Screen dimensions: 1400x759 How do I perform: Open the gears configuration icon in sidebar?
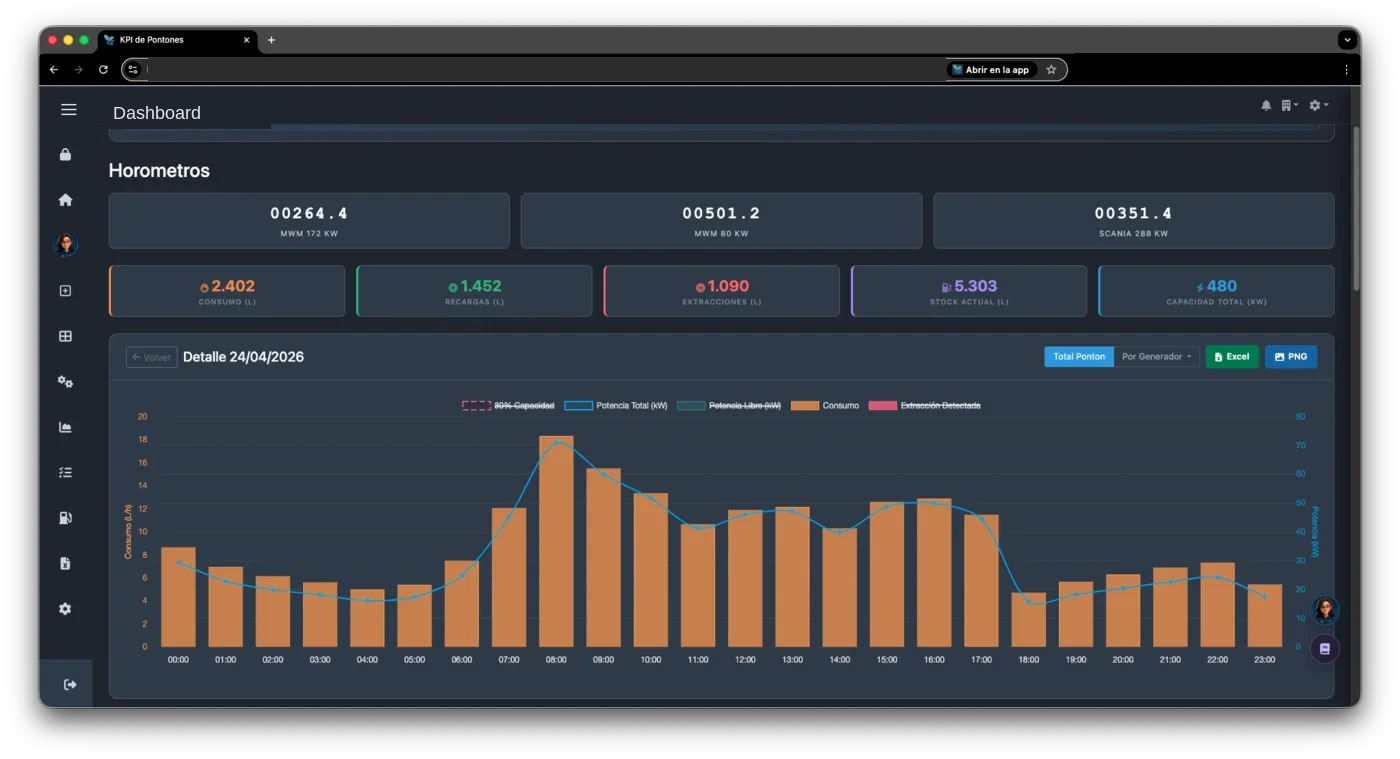coord(65,382)
